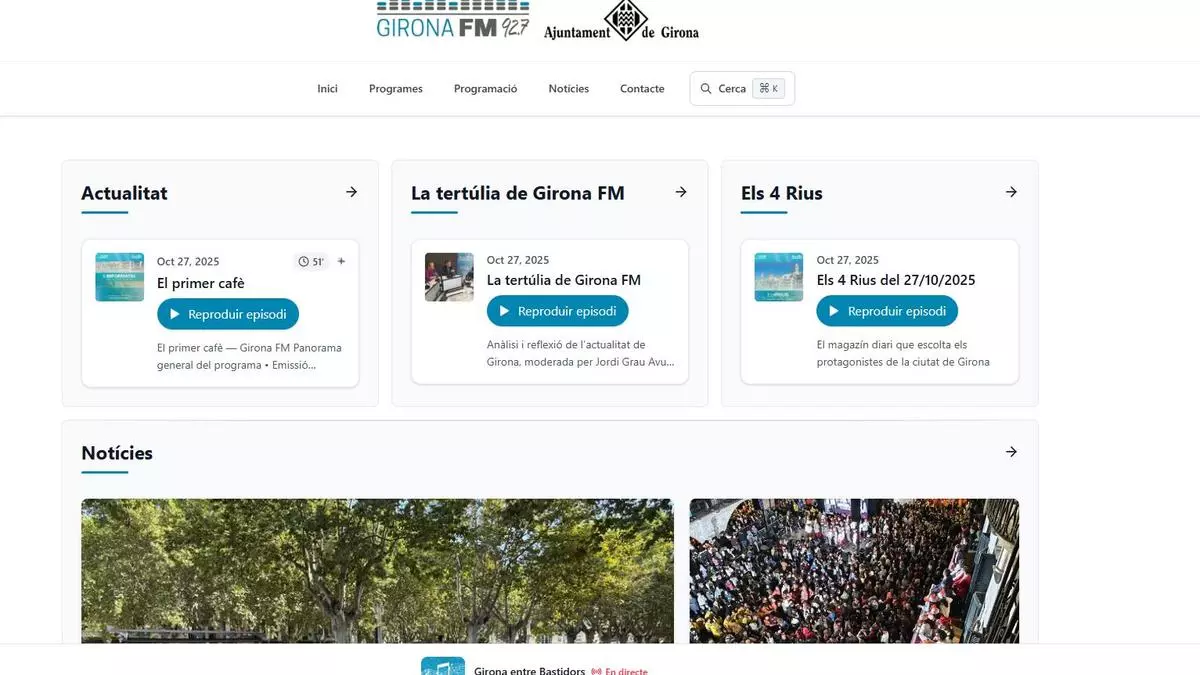The height and width of the screenshot is (675, 1200).
Task: Go to the Inici menu item
Action: click(x=327, y=89)
